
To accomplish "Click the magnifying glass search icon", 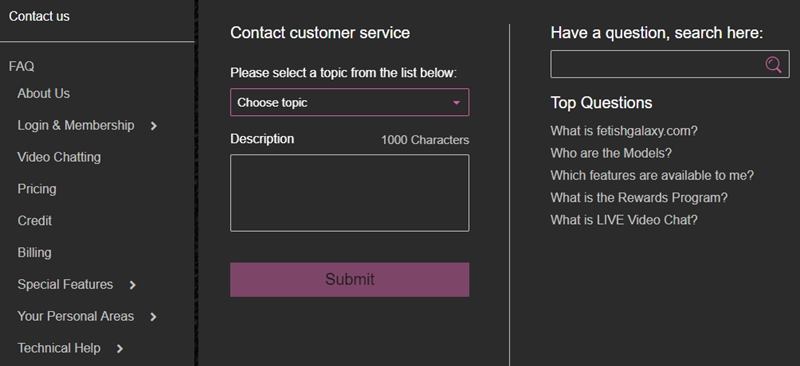I will [x=773, y=64].
